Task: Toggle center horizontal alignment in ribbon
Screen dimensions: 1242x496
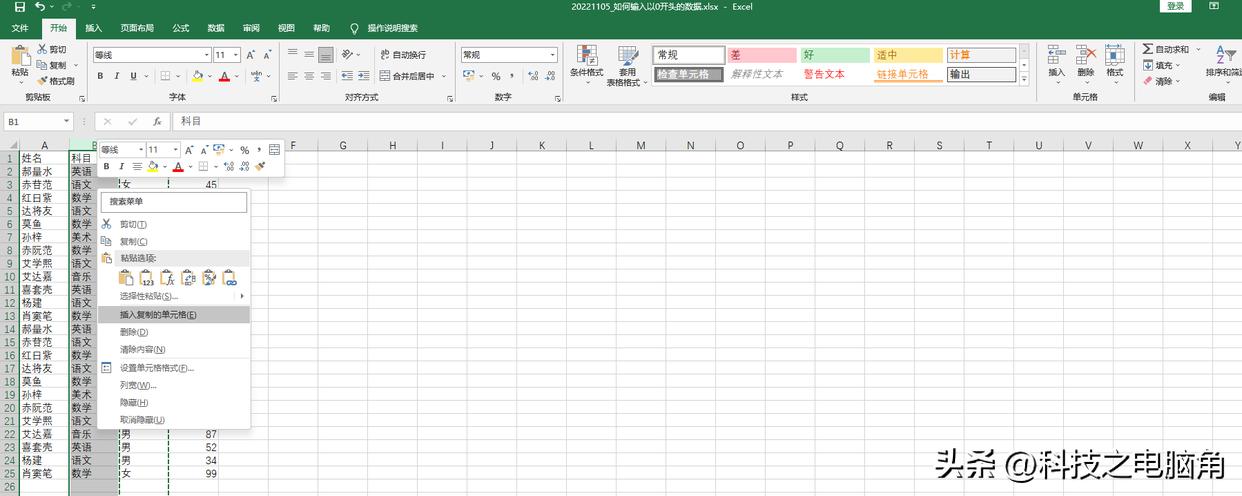Action: pos(309,76)
